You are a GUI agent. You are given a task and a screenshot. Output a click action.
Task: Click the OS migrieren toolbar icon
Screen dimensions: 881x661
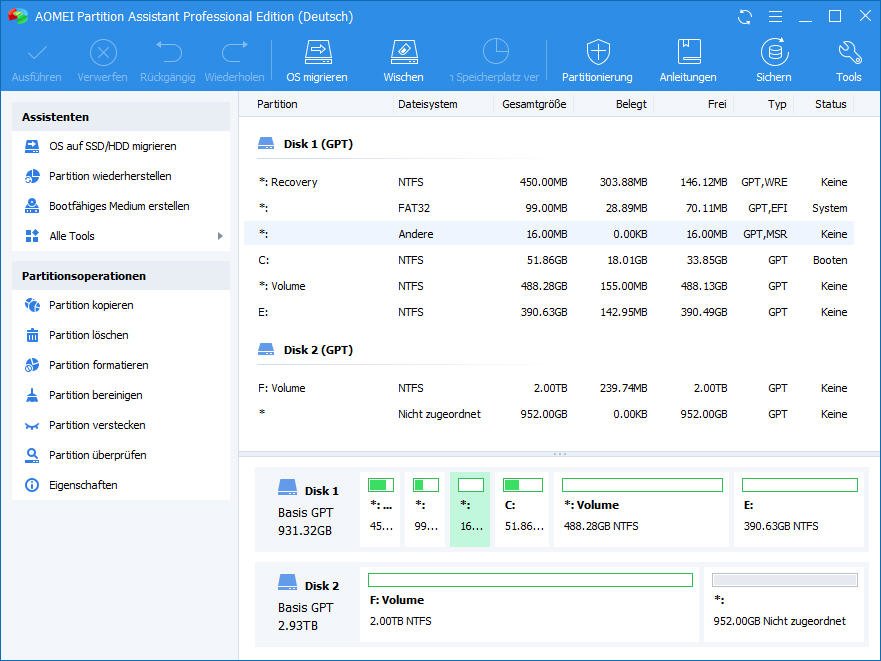(x=317, y=52)
